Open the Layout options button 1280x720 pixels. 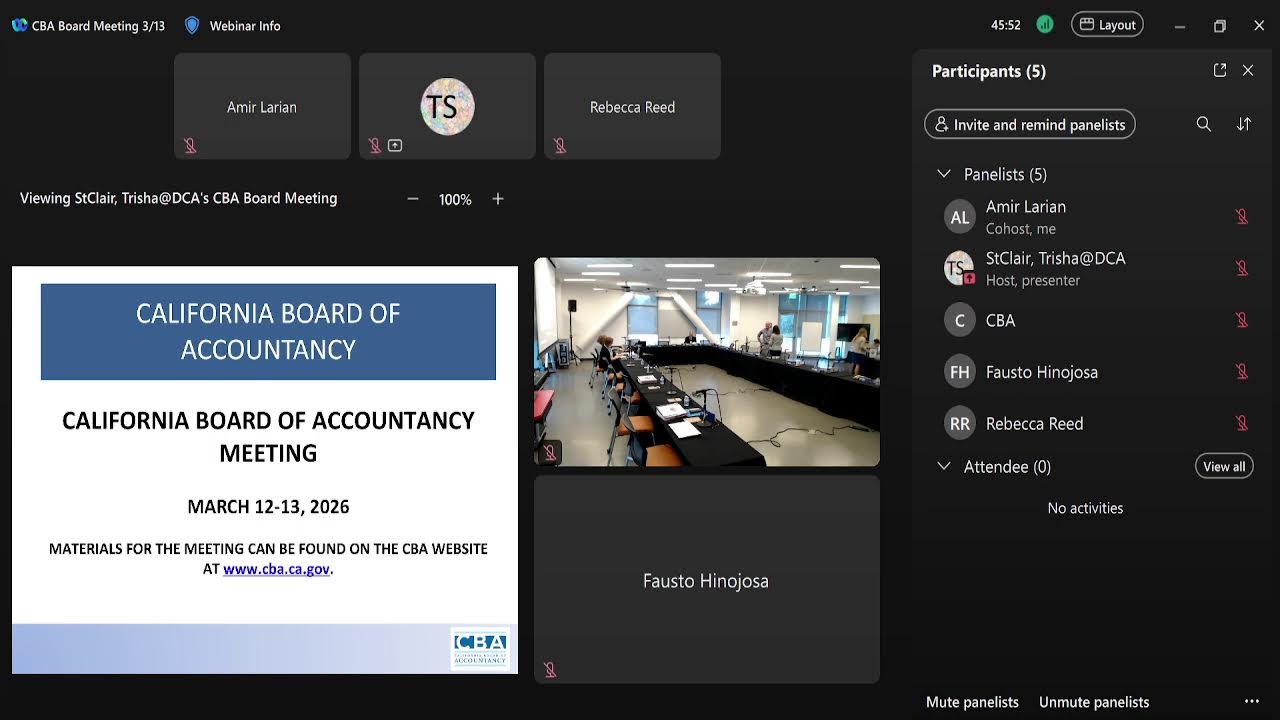click(1107, 25)
